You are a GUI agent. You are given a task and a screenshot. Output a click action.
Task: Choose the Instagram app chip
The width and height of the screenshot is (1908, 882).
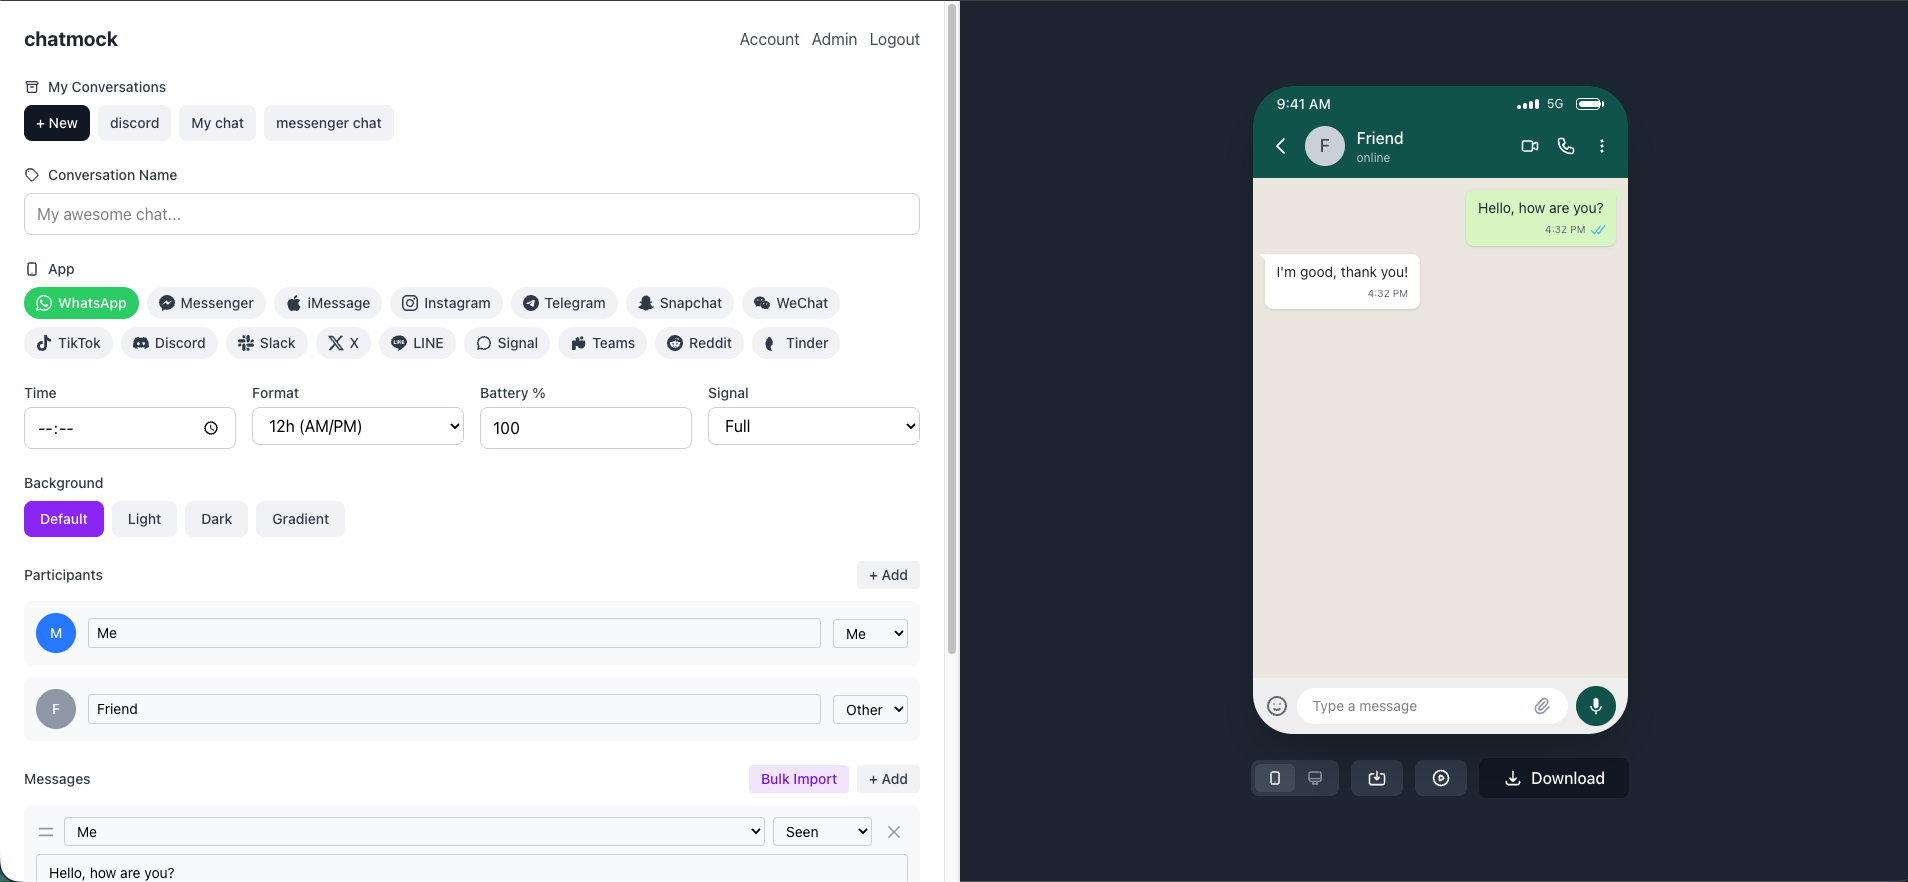pyautogui.click(x=446, y=303)
